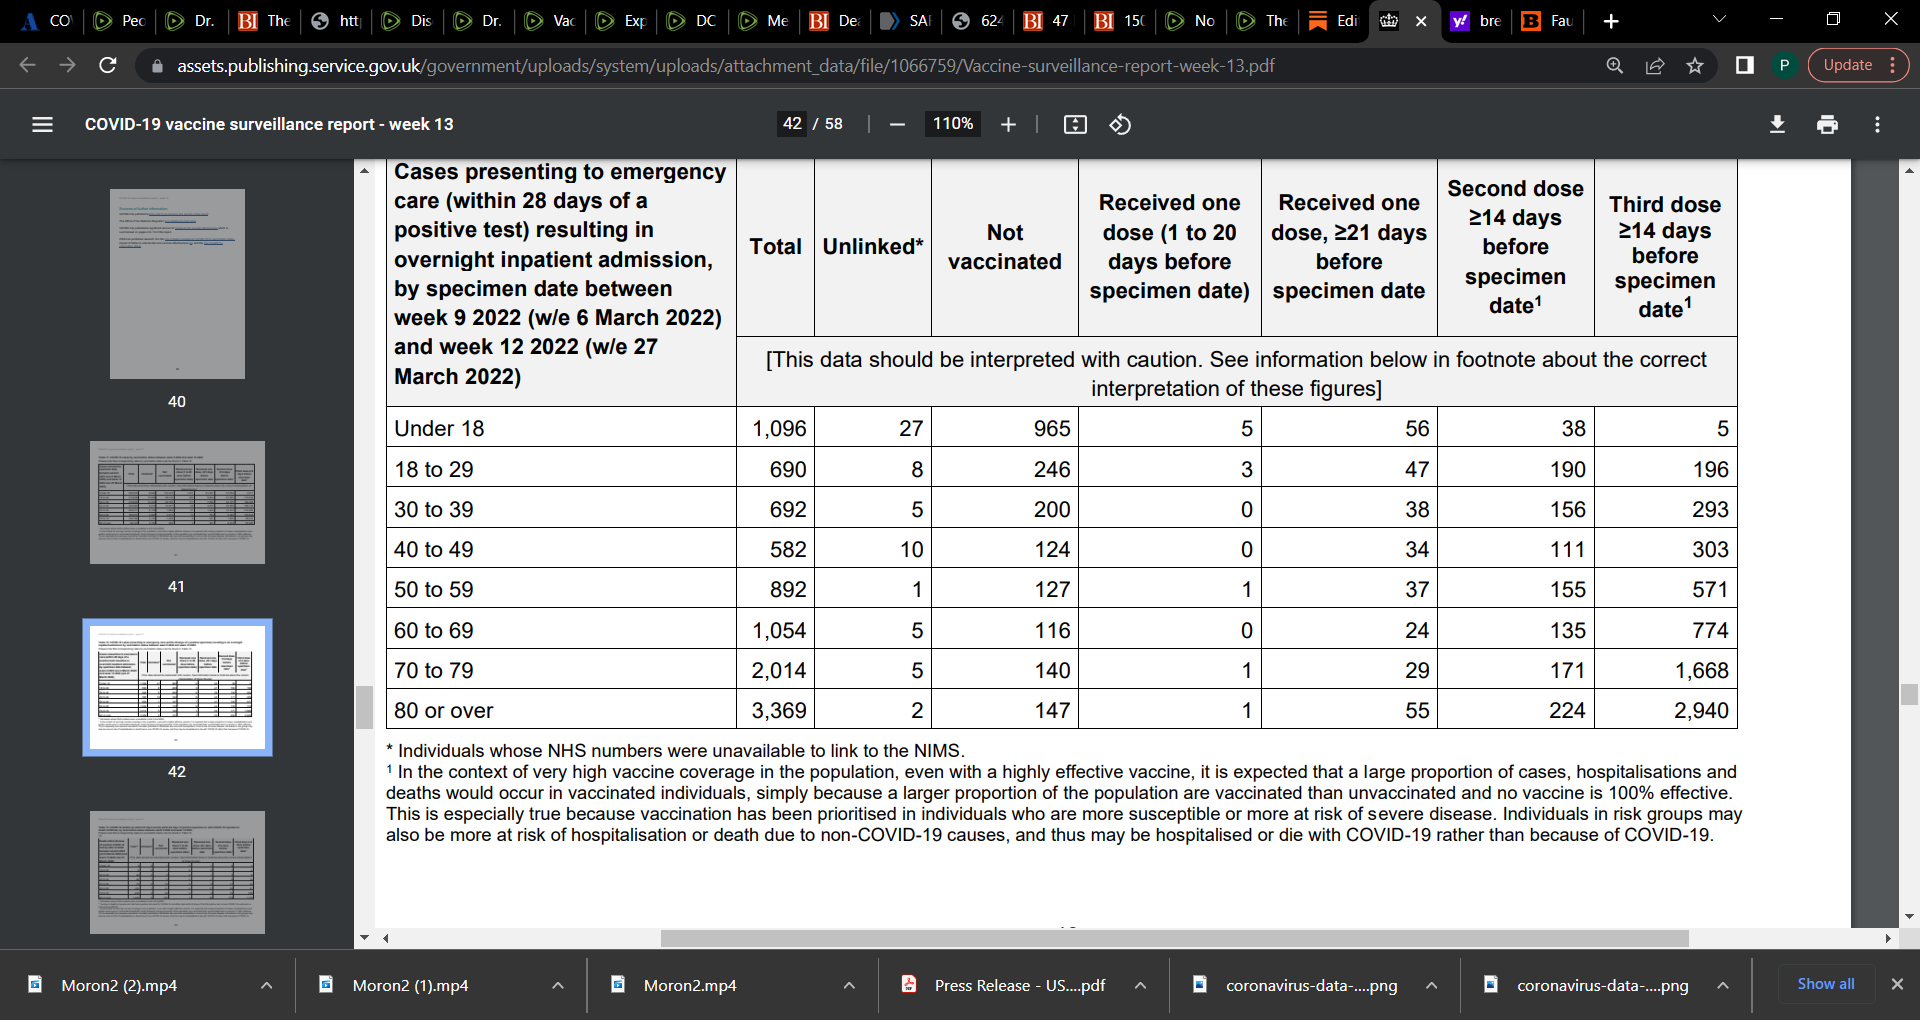Open the profile avatar P
Viewport: 1920px width, 1020px height.
point(1784,65)
